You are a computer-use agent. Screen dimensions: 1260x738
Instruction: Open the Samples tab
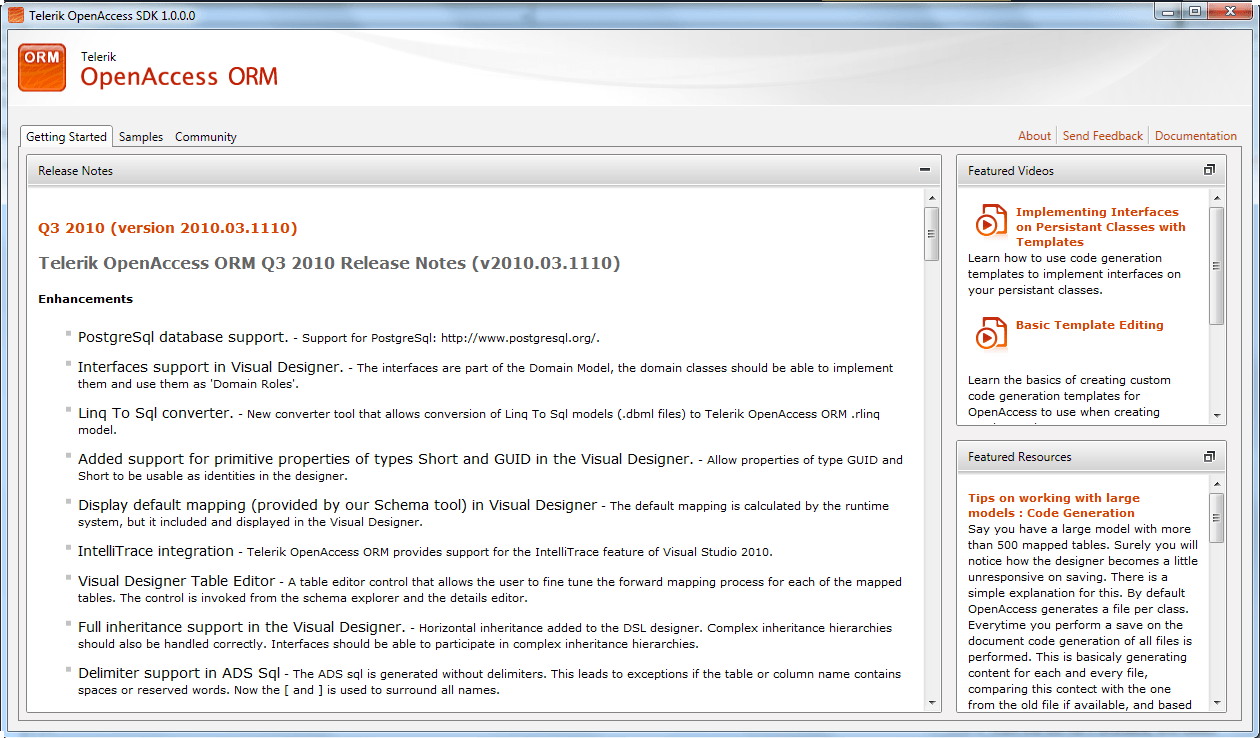pyautogui.click(x=141, y=137)
